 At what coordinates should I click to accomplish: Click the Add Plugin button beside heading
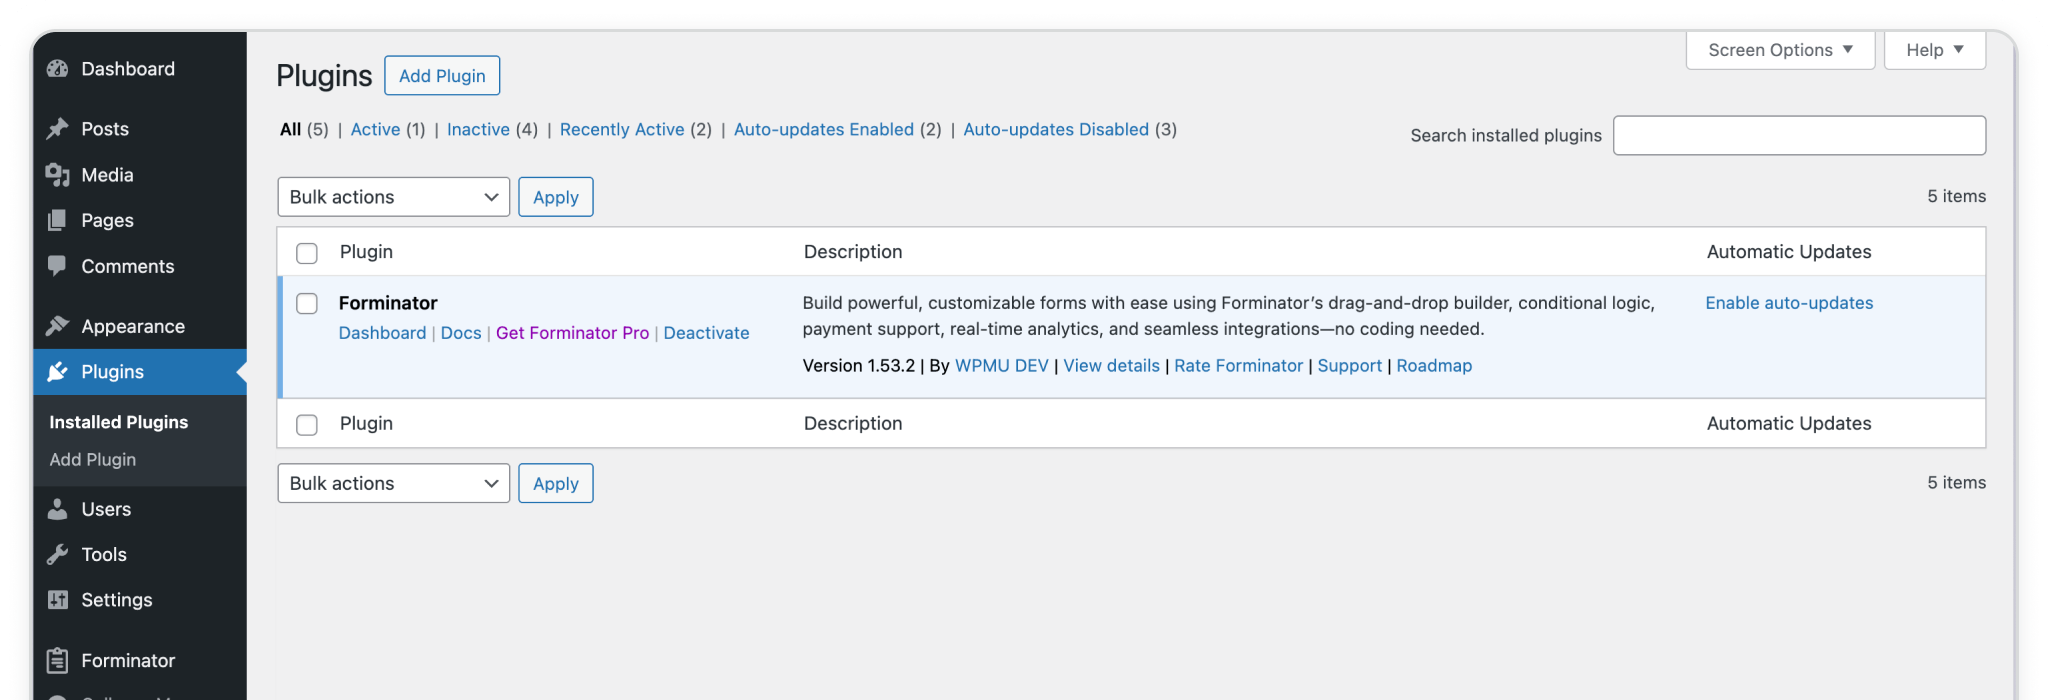click(442, 76)
